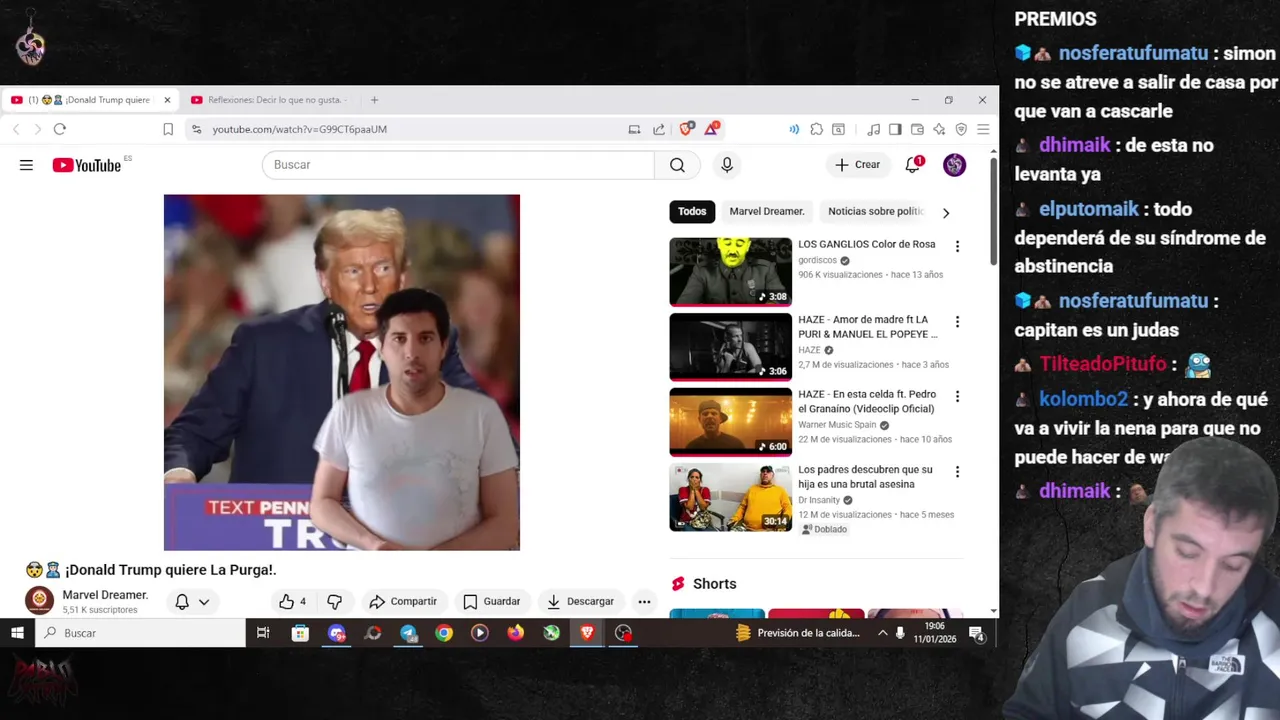This screenshot has height=720, width=1280.
Task: Open options menu for LOS GANGLIOS video
Action: (x=957, y=246)
